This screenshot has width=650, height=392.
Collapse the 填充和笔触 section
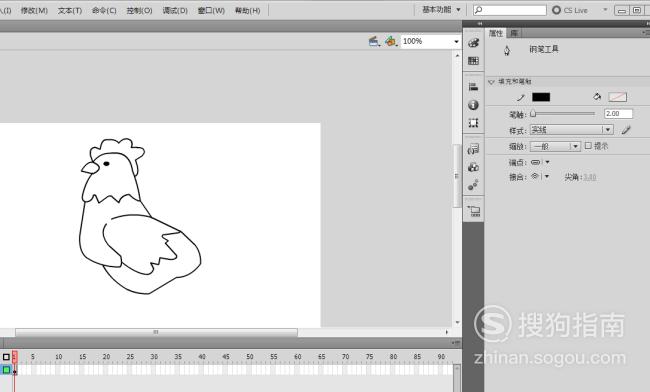(x=491, y=82)
